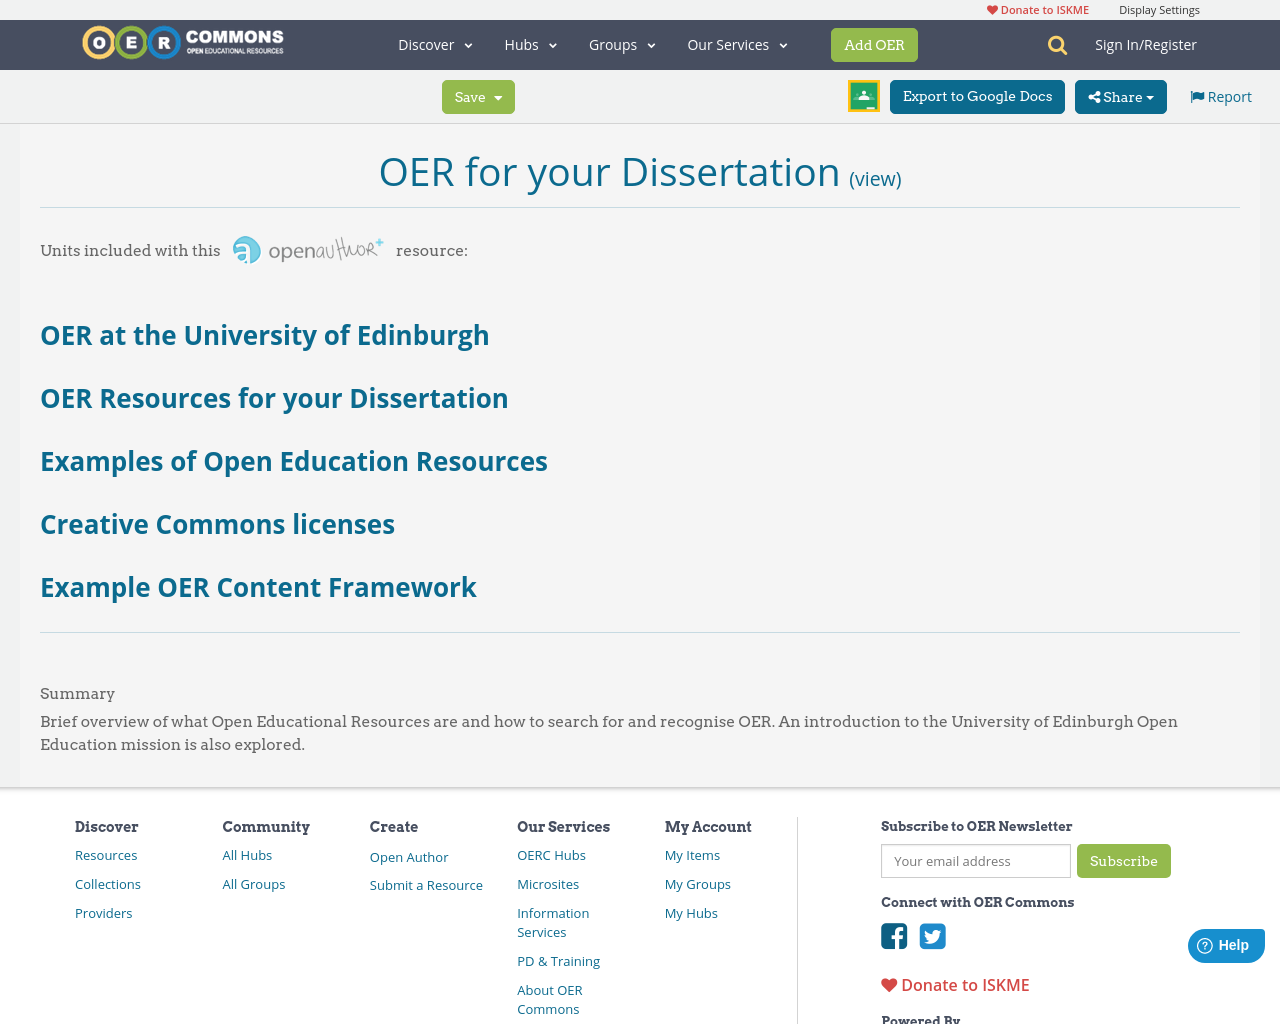This screenshot has width=1280, height=1024.
Task: Click the email address input field
Action: (x=975, y=861)
